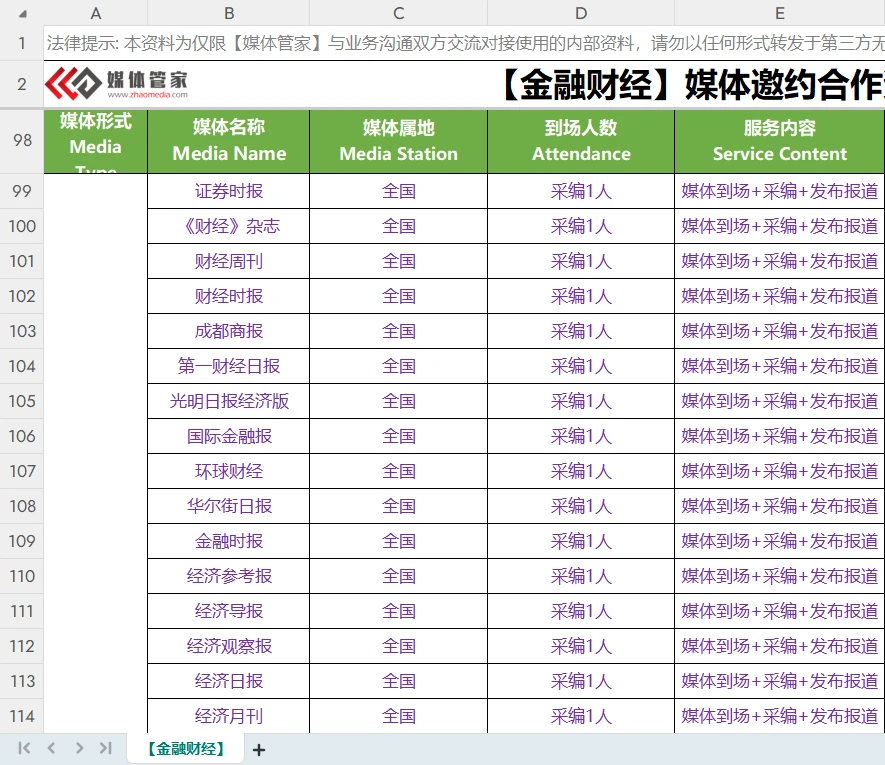Screen dimensions: 885x765
Task: Select row 98 header
Action: pyautogui.click(x=21, y=141)
